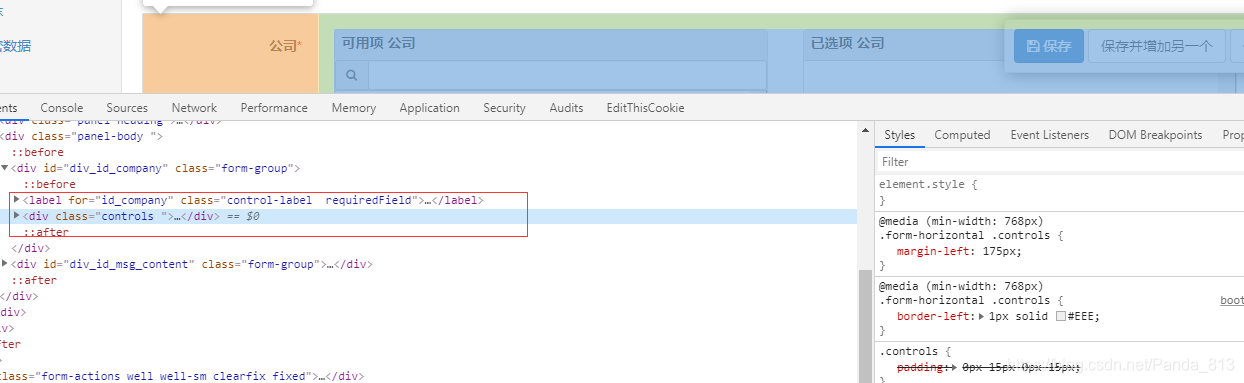Collapse the div_id_company node
The height and width of the screenshot is (383, 1244).
(x=4, y=168)
